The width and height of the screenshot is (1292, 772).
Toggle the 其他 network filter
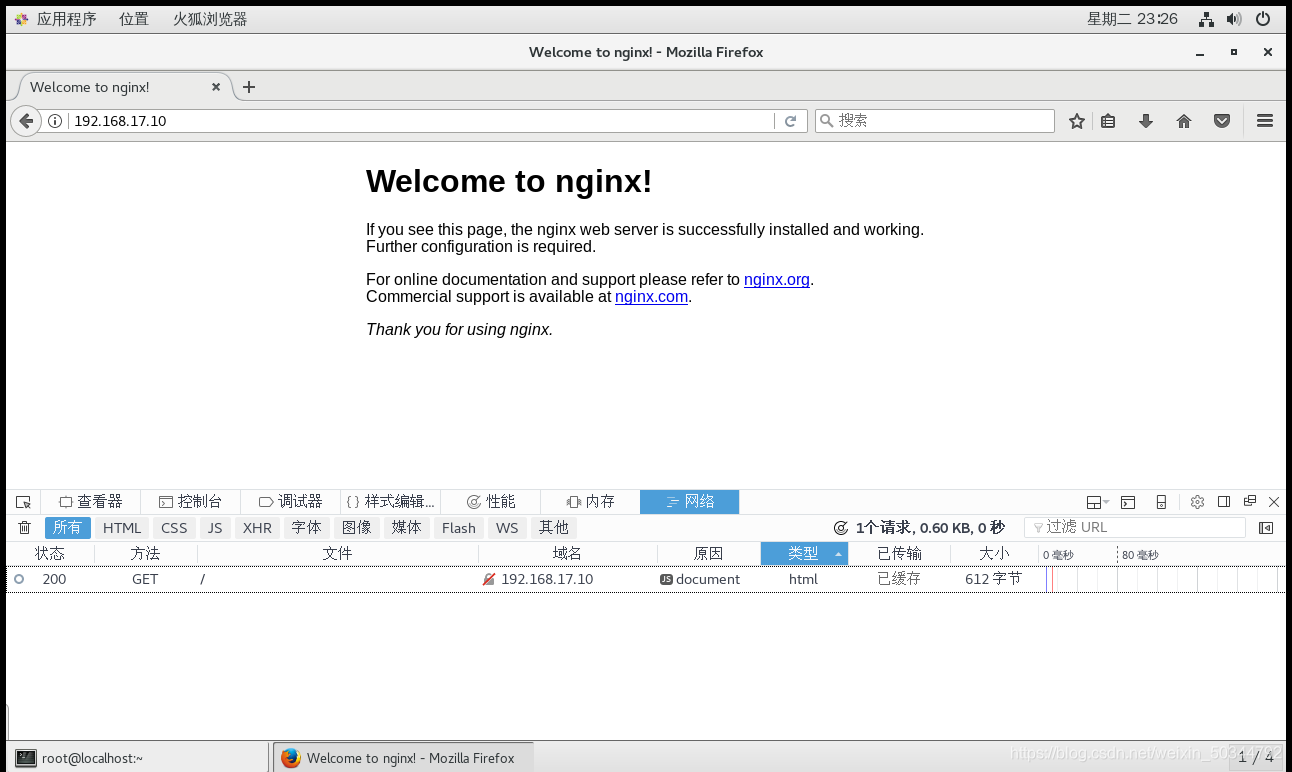(554, 528)
